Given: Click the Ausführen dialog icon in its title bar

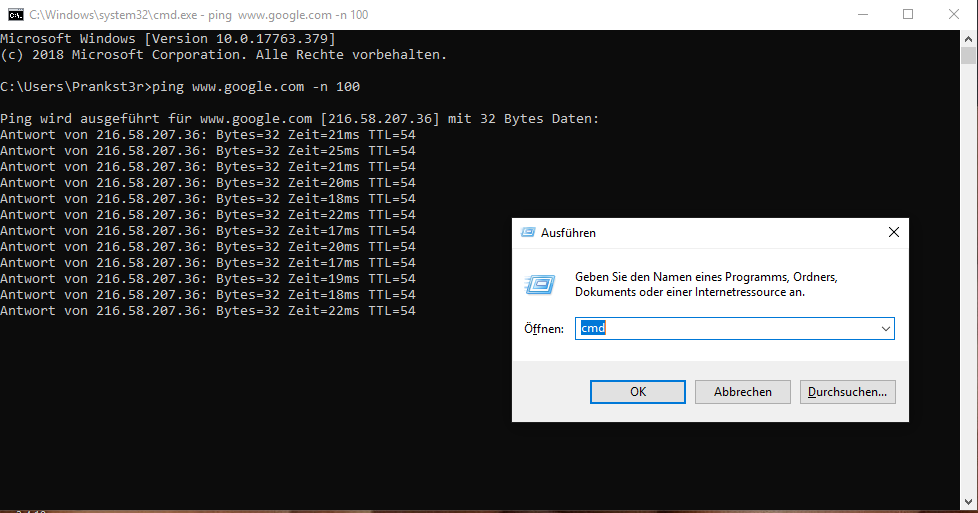Looking at the screenshot, I should 528,232.
